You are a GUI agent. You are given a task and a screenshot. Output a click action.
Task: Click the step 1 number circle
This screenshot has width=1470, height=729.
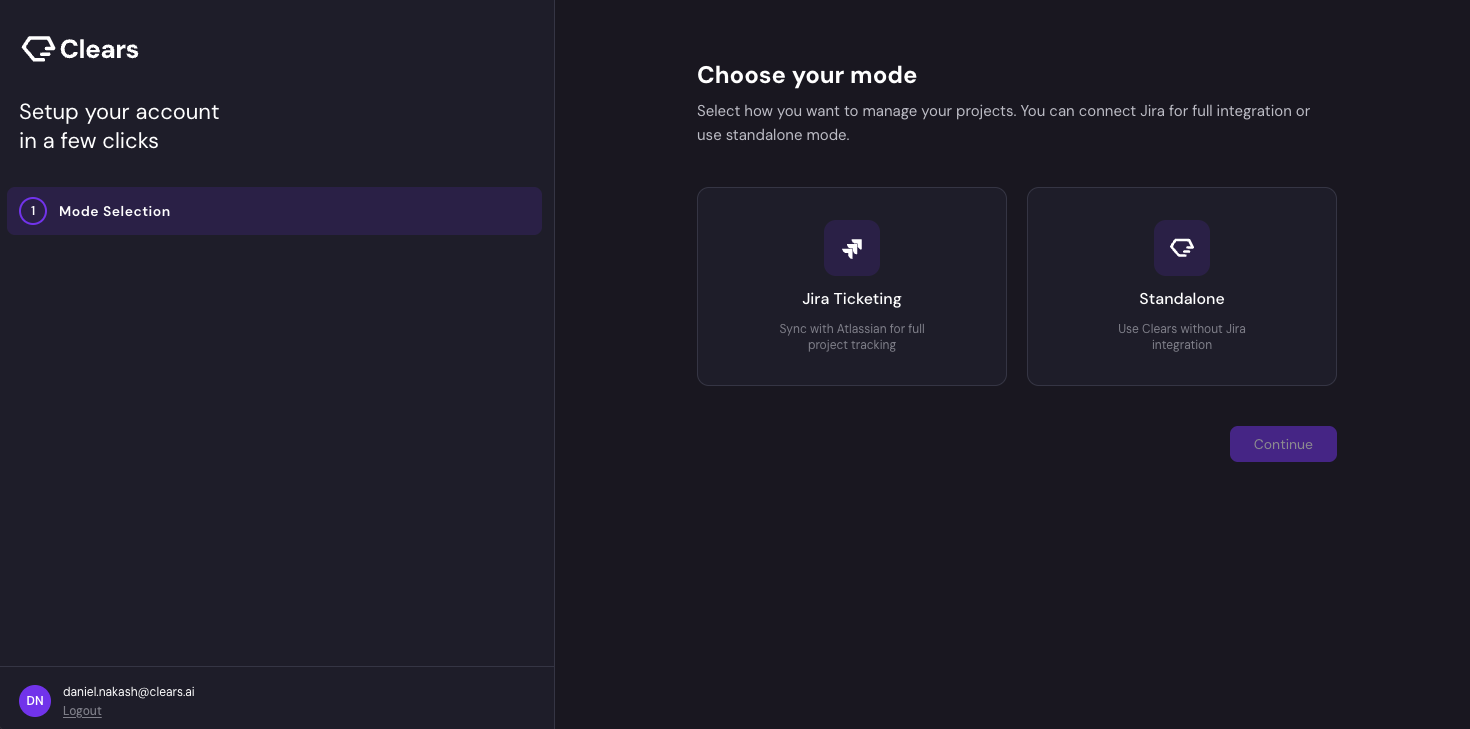click(x=33, y=211)
